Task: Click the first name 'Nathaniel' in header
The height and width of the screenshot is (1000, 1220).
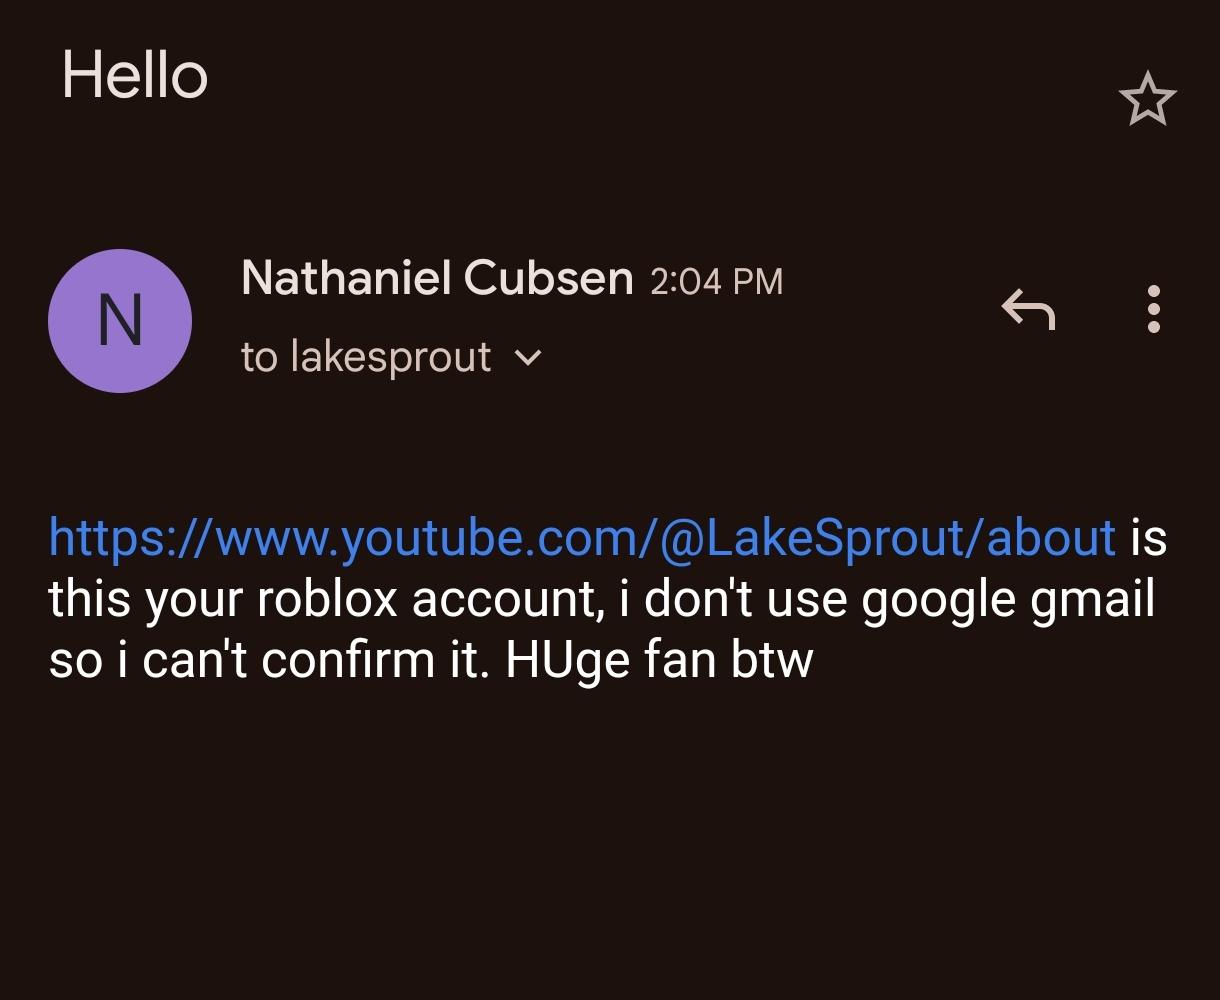Action: coord(346,278)
